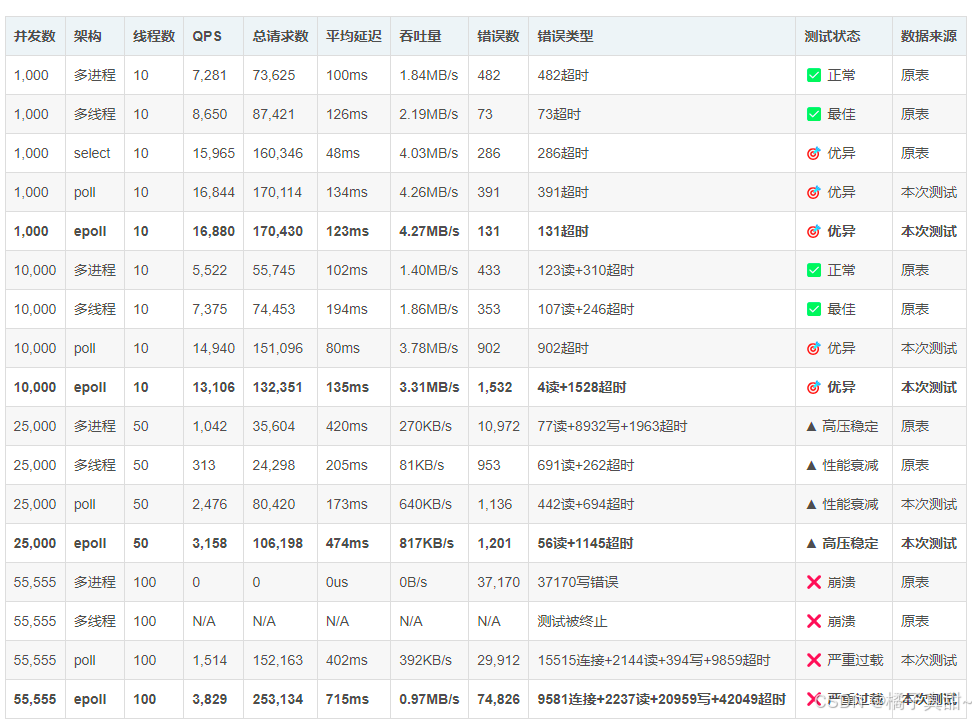Click the triangle icon in the 25,000 poll row

pos(811,504)
